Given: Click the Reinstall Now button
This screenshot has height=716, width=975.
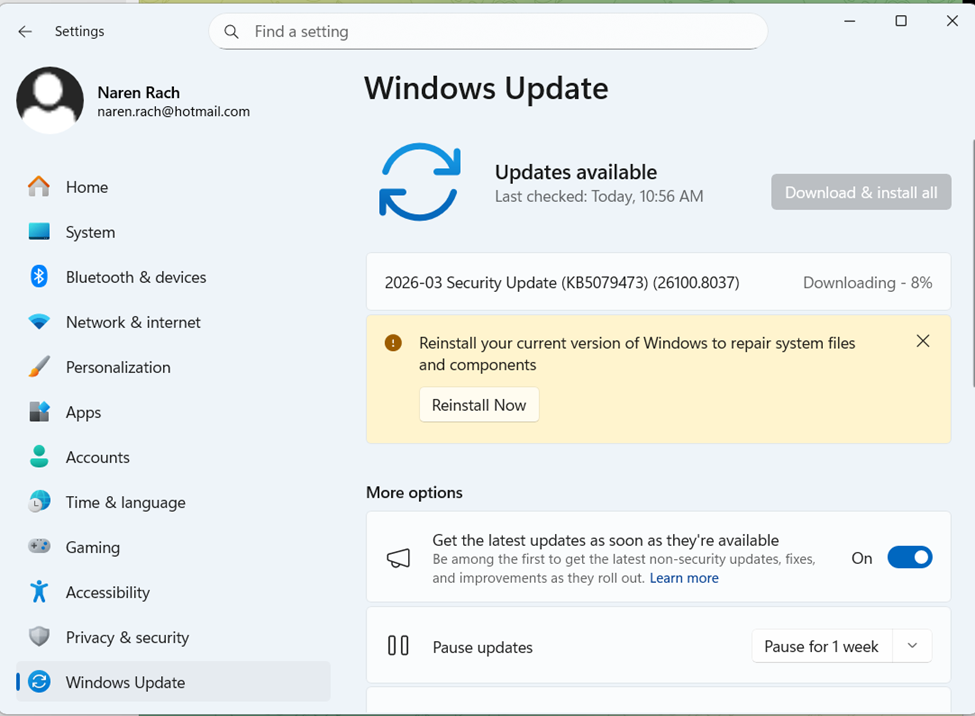Looking at the screenshot, I should point(479,405).
